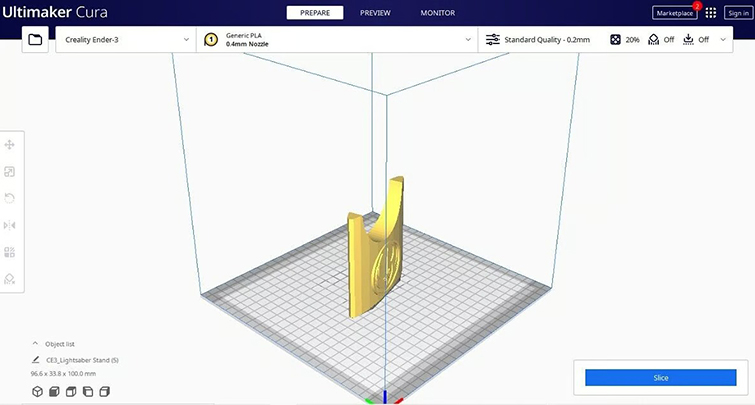Select the Rotate tool
The height and width of the screenshot is (405, 755).
click(10, 198)
